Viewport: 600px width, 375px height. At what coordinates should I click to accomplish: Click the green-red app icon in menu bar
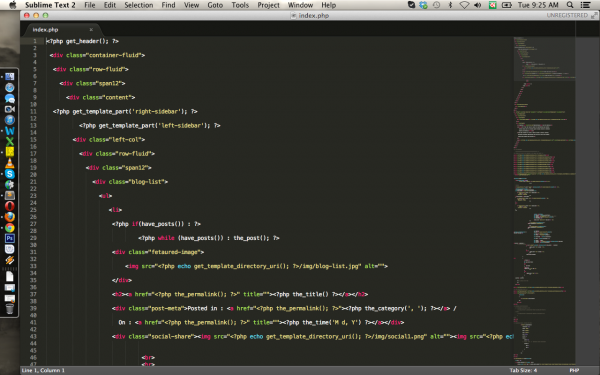click(492, 5)
